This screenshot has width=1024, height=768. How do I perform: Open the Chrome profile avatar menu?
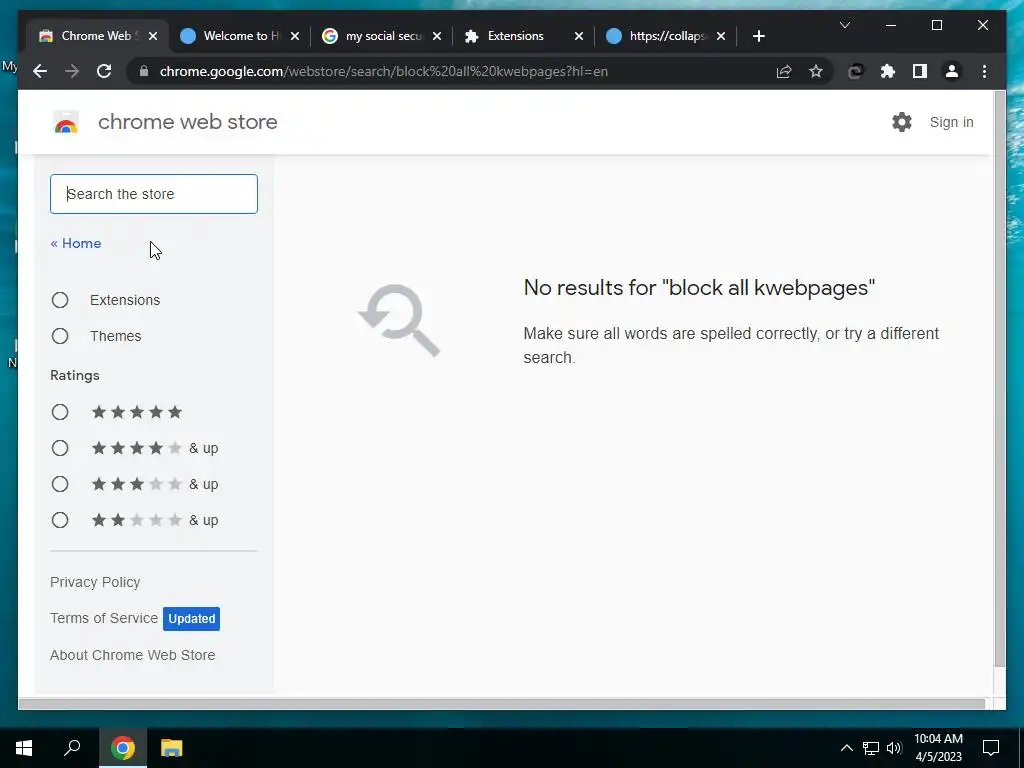952,71
